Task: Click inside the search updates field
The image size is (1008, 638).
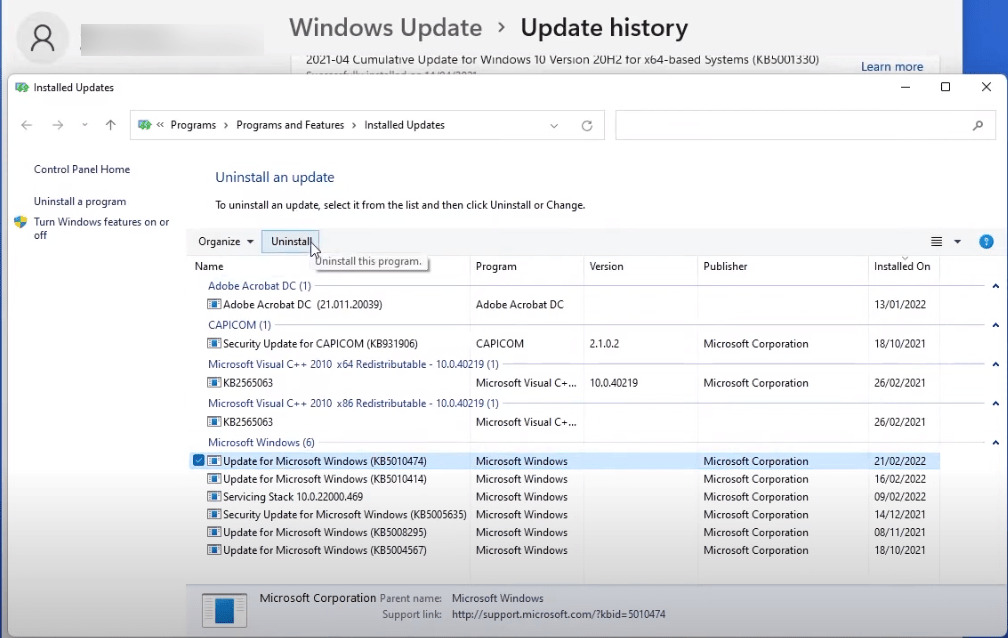Action: click(790, 126)
